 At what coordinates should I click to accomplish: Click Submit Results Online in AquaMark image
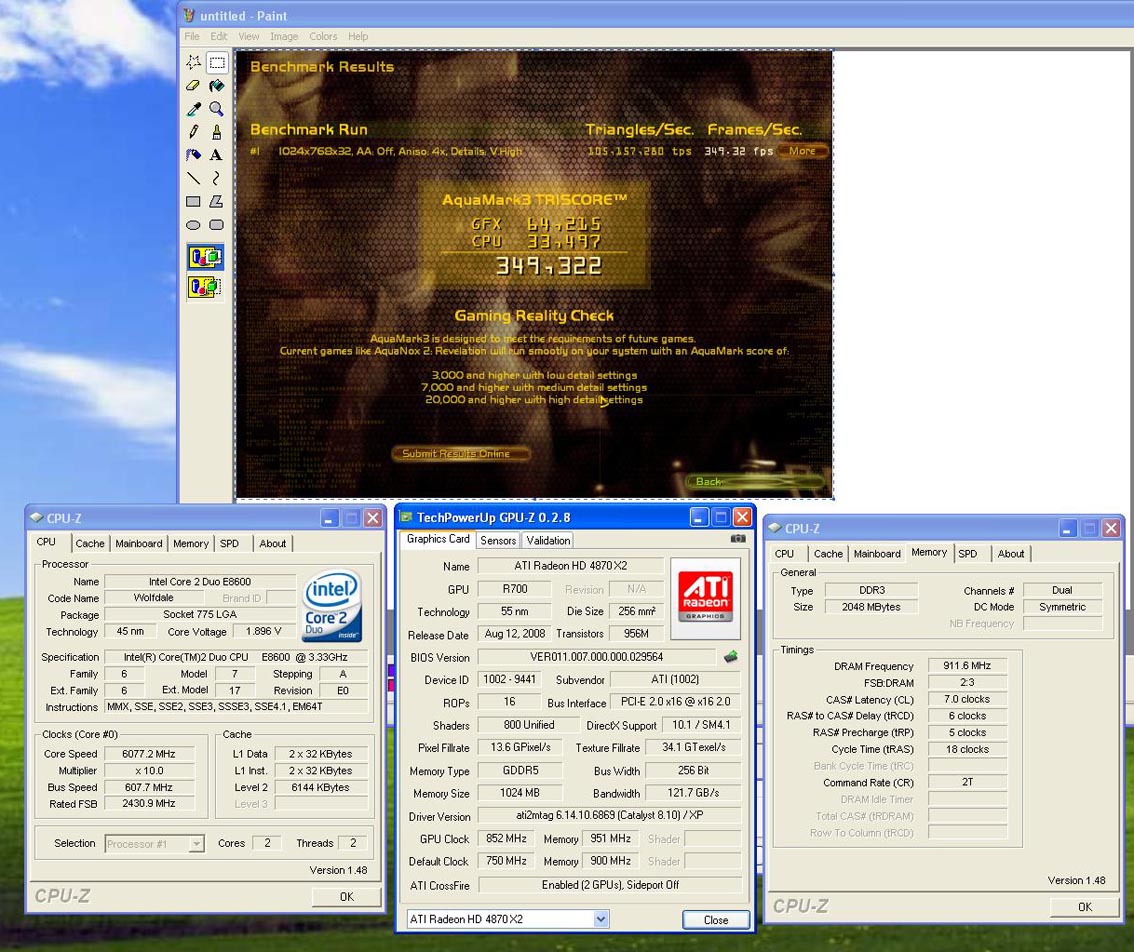(x=461, y=454)
